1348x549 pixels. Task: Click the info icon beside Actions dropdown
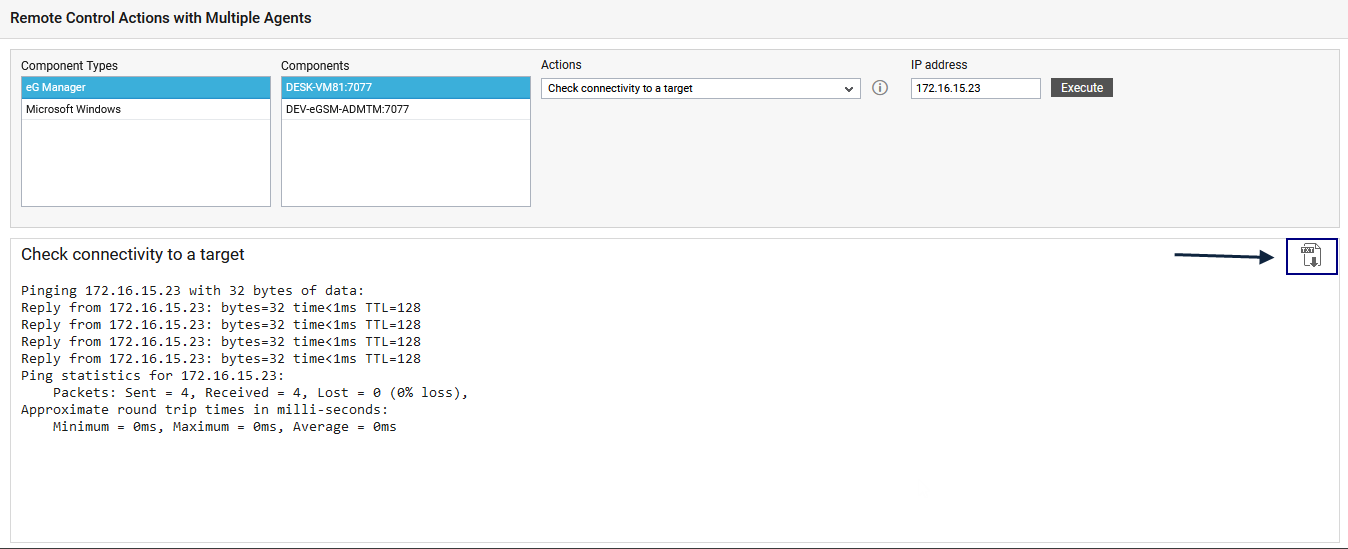880,88
